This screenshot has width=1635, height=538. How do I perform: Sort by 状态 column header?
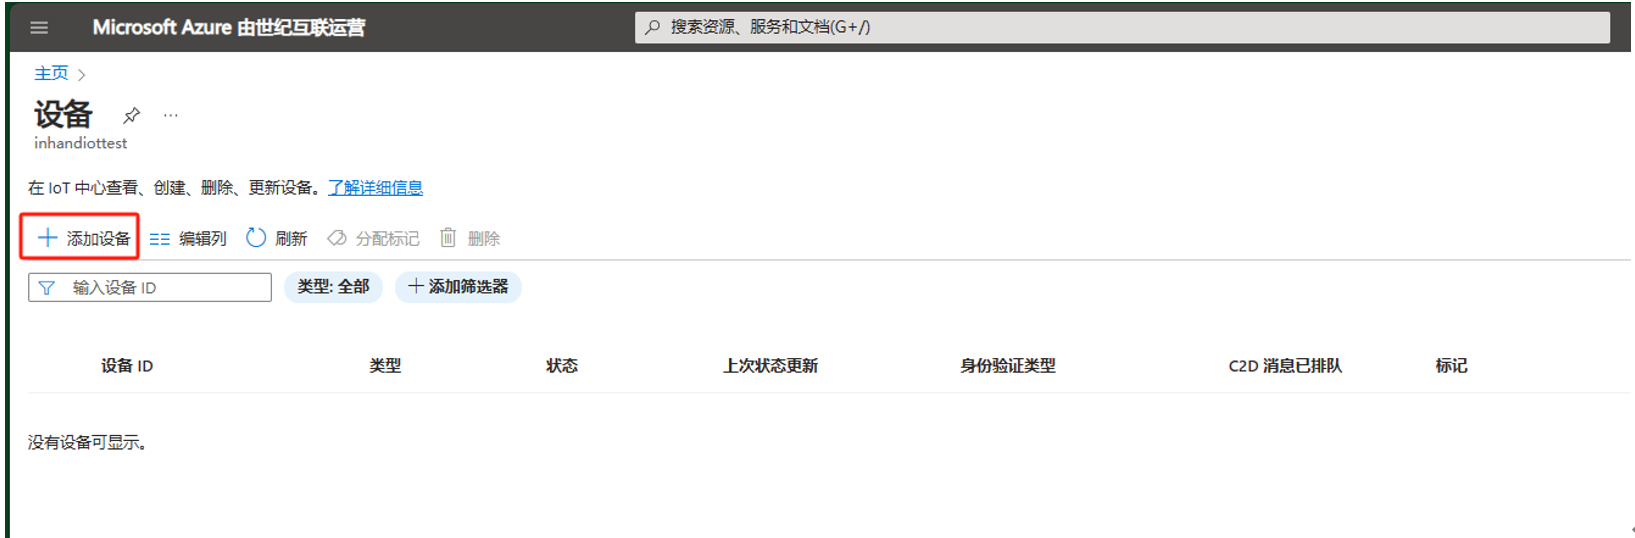(562, 366)
